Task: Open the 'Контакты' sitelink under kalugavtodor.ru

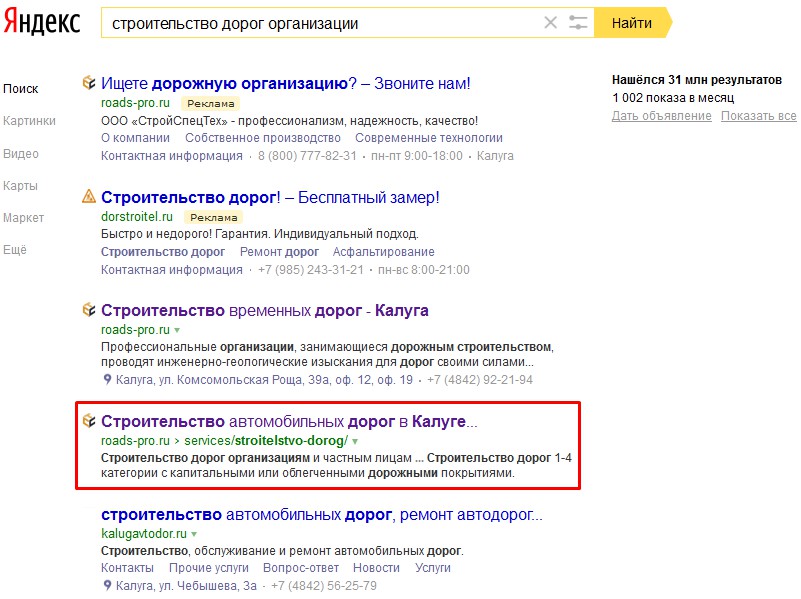Action: click(127, 568)
